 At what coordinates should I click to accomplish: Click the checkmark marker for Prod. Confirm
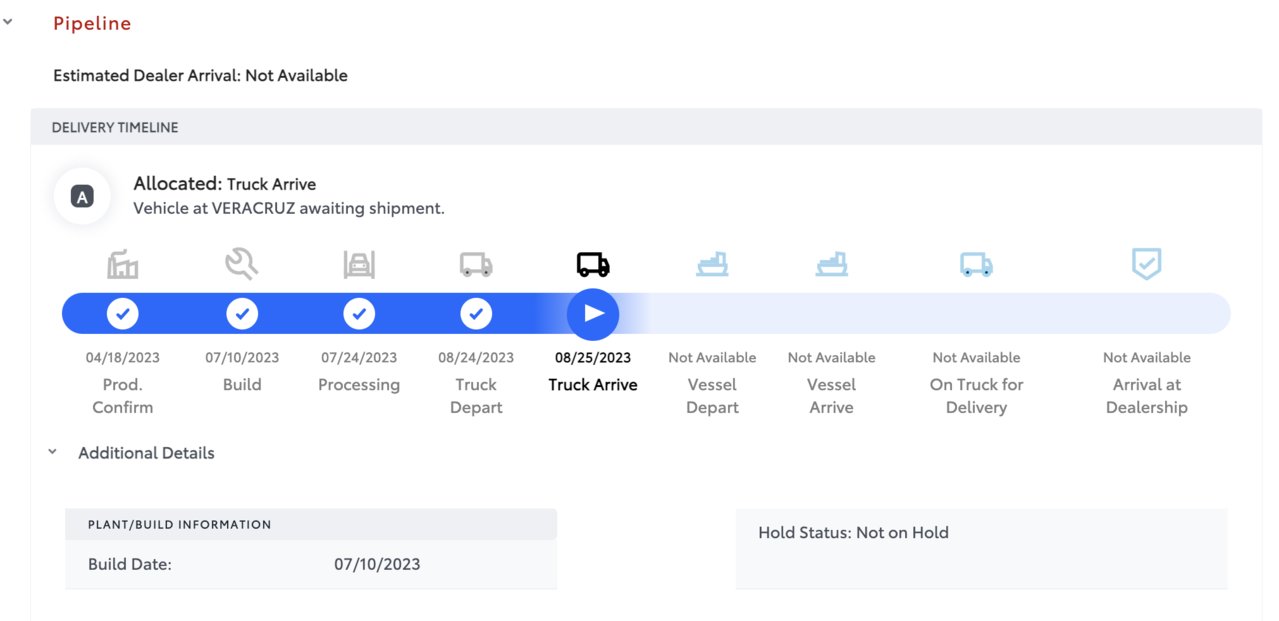point(123,314)
